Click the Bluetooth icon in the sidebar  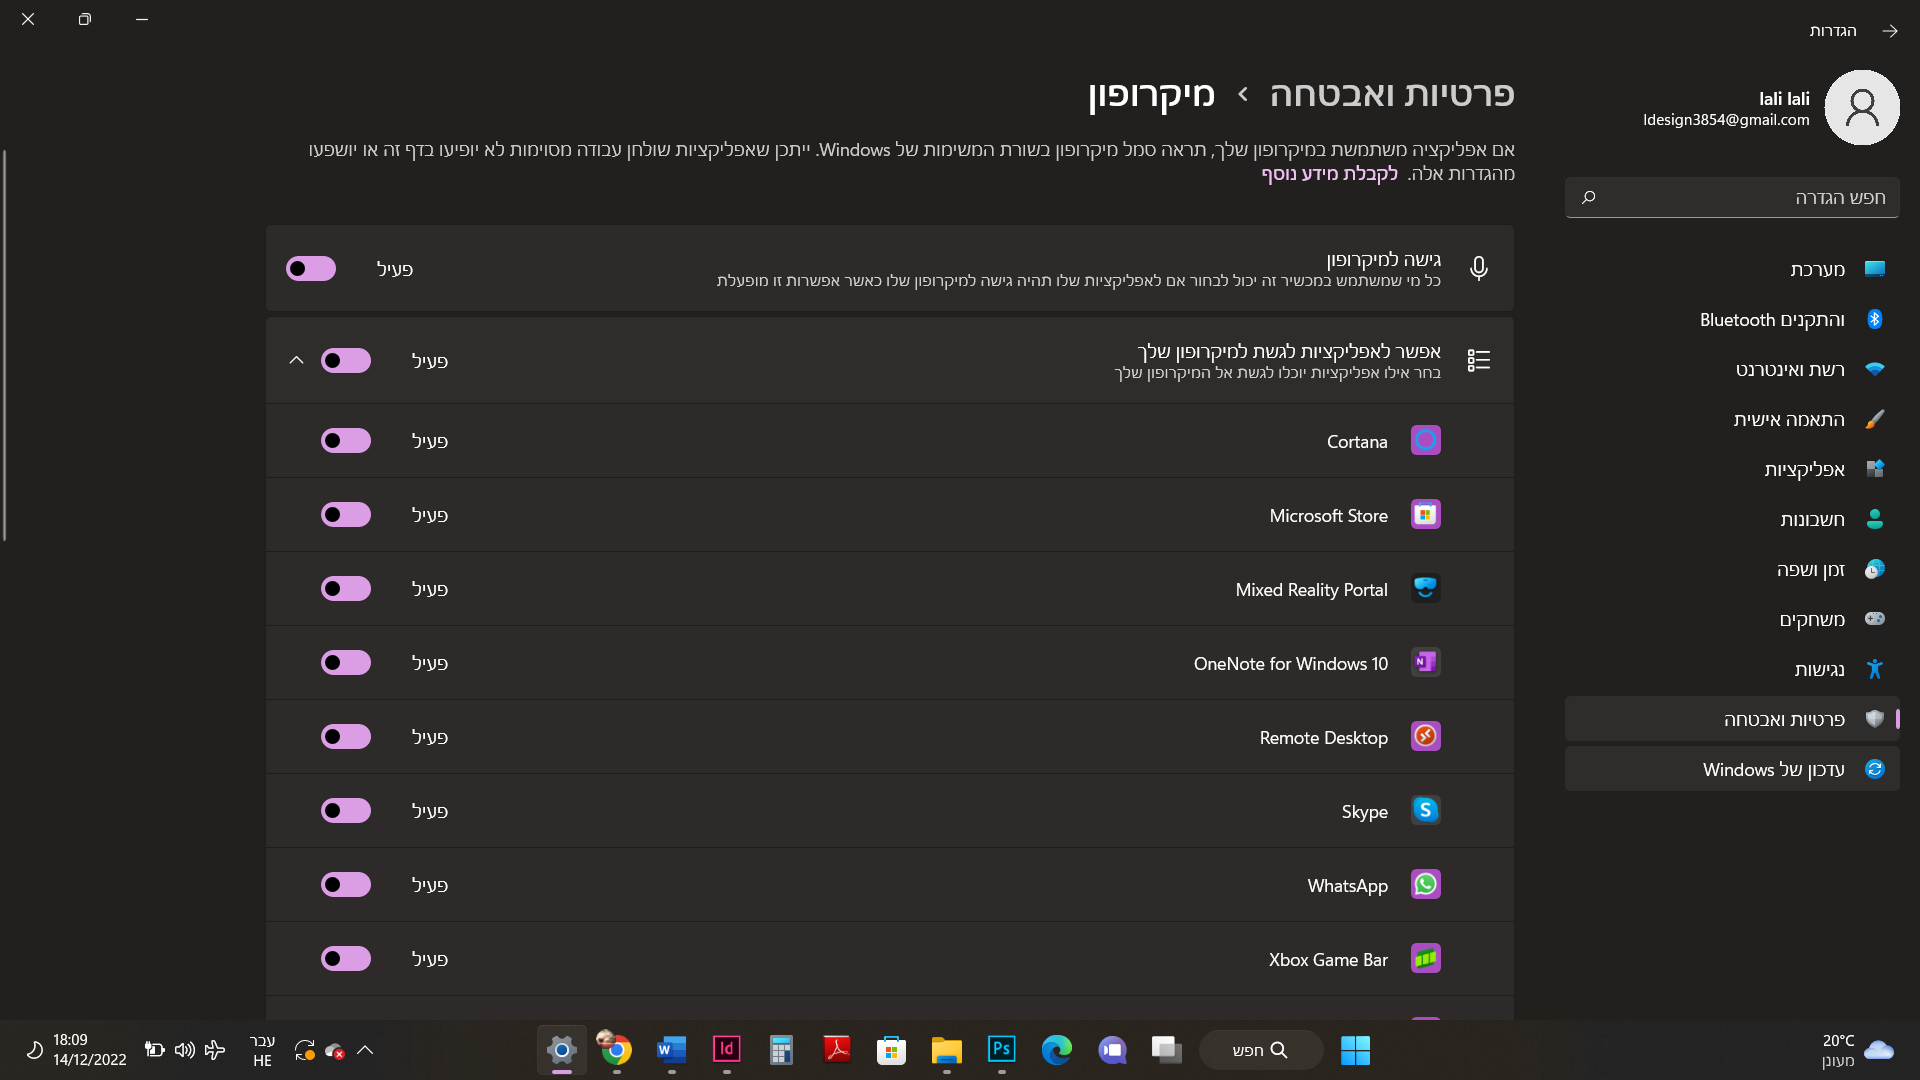1874,319
